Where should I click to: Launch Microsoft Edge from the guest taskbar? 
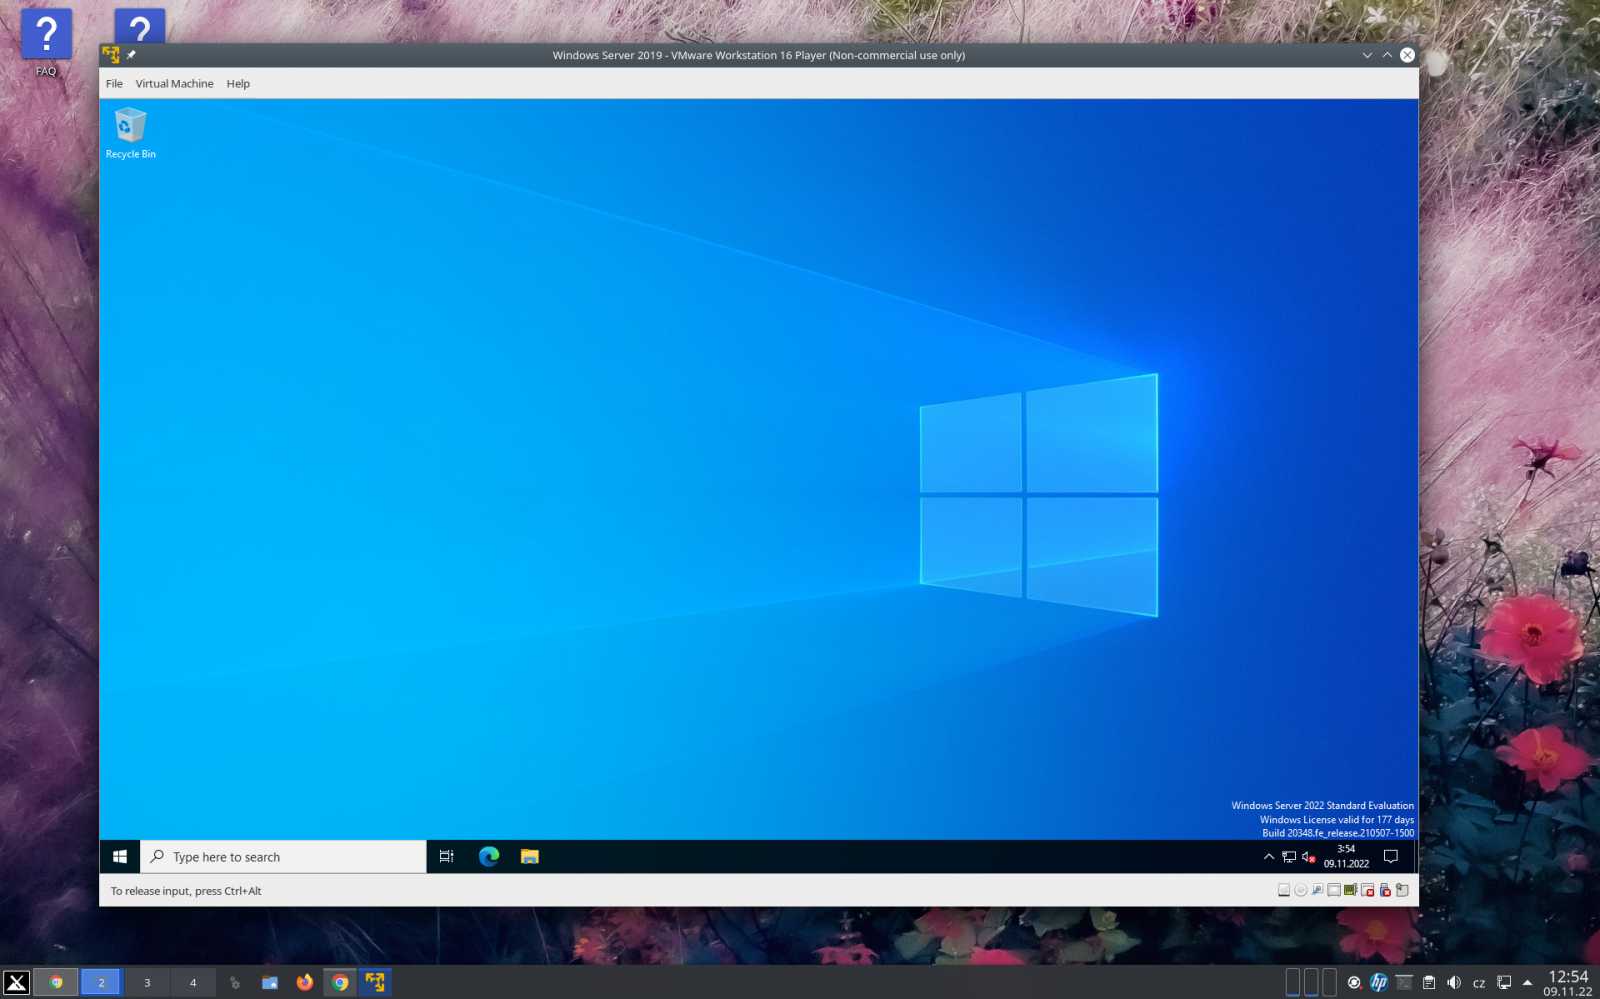(489, 857)
